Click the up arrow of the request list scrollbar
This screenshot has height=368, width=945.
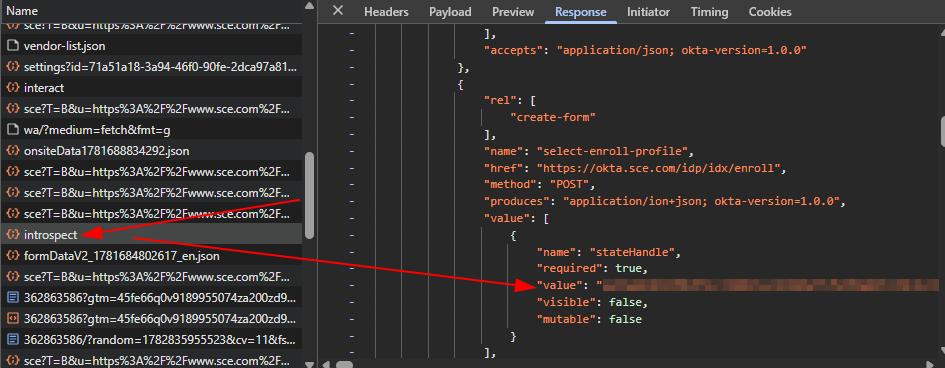(309, 5)
